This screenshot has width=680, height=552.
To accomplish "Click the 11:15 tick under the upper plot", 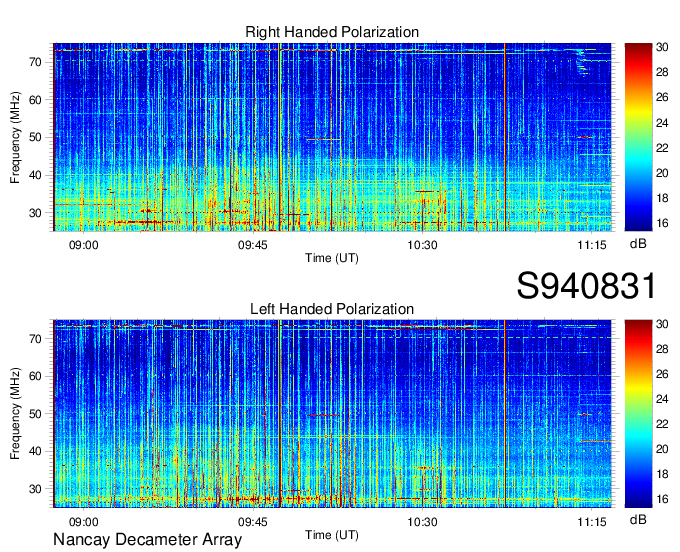I will point(592,245).
